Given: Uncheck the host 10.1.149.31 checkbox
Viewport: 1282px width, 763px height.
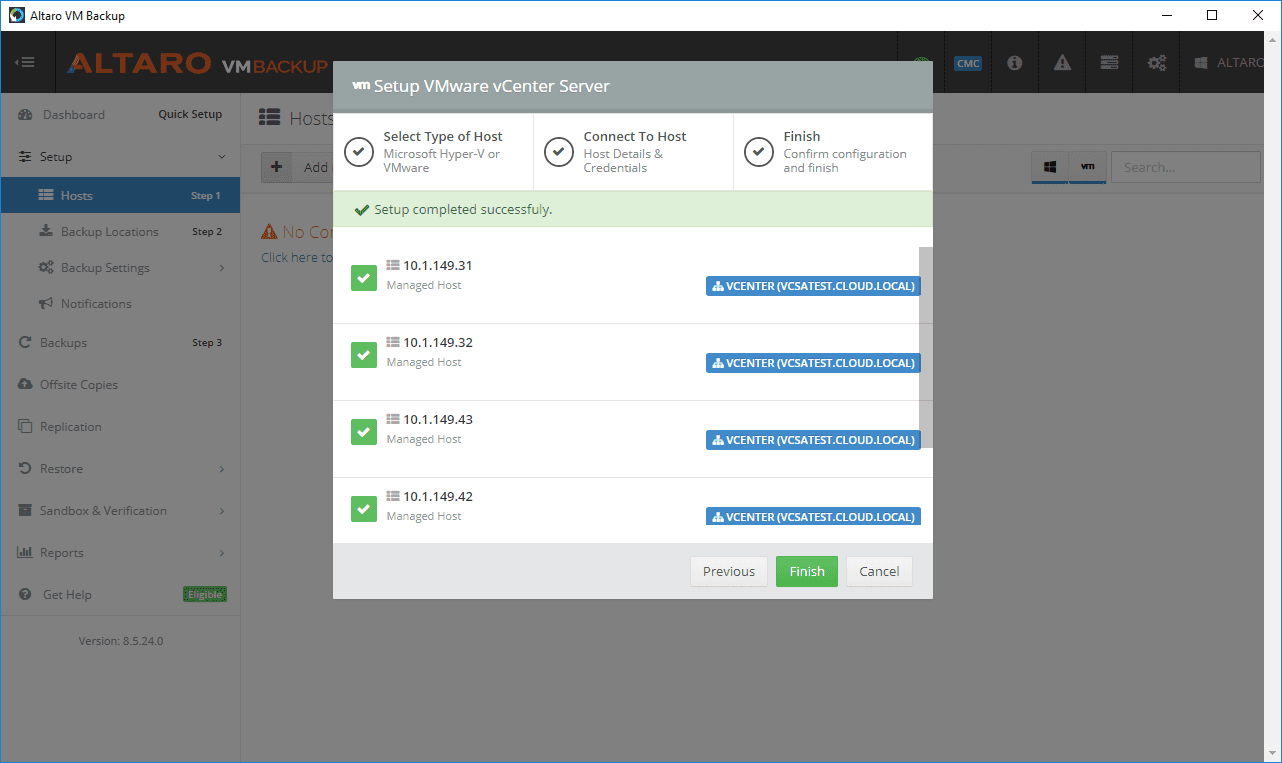Looking at the screenshot, I should click(x=364, y=278).
